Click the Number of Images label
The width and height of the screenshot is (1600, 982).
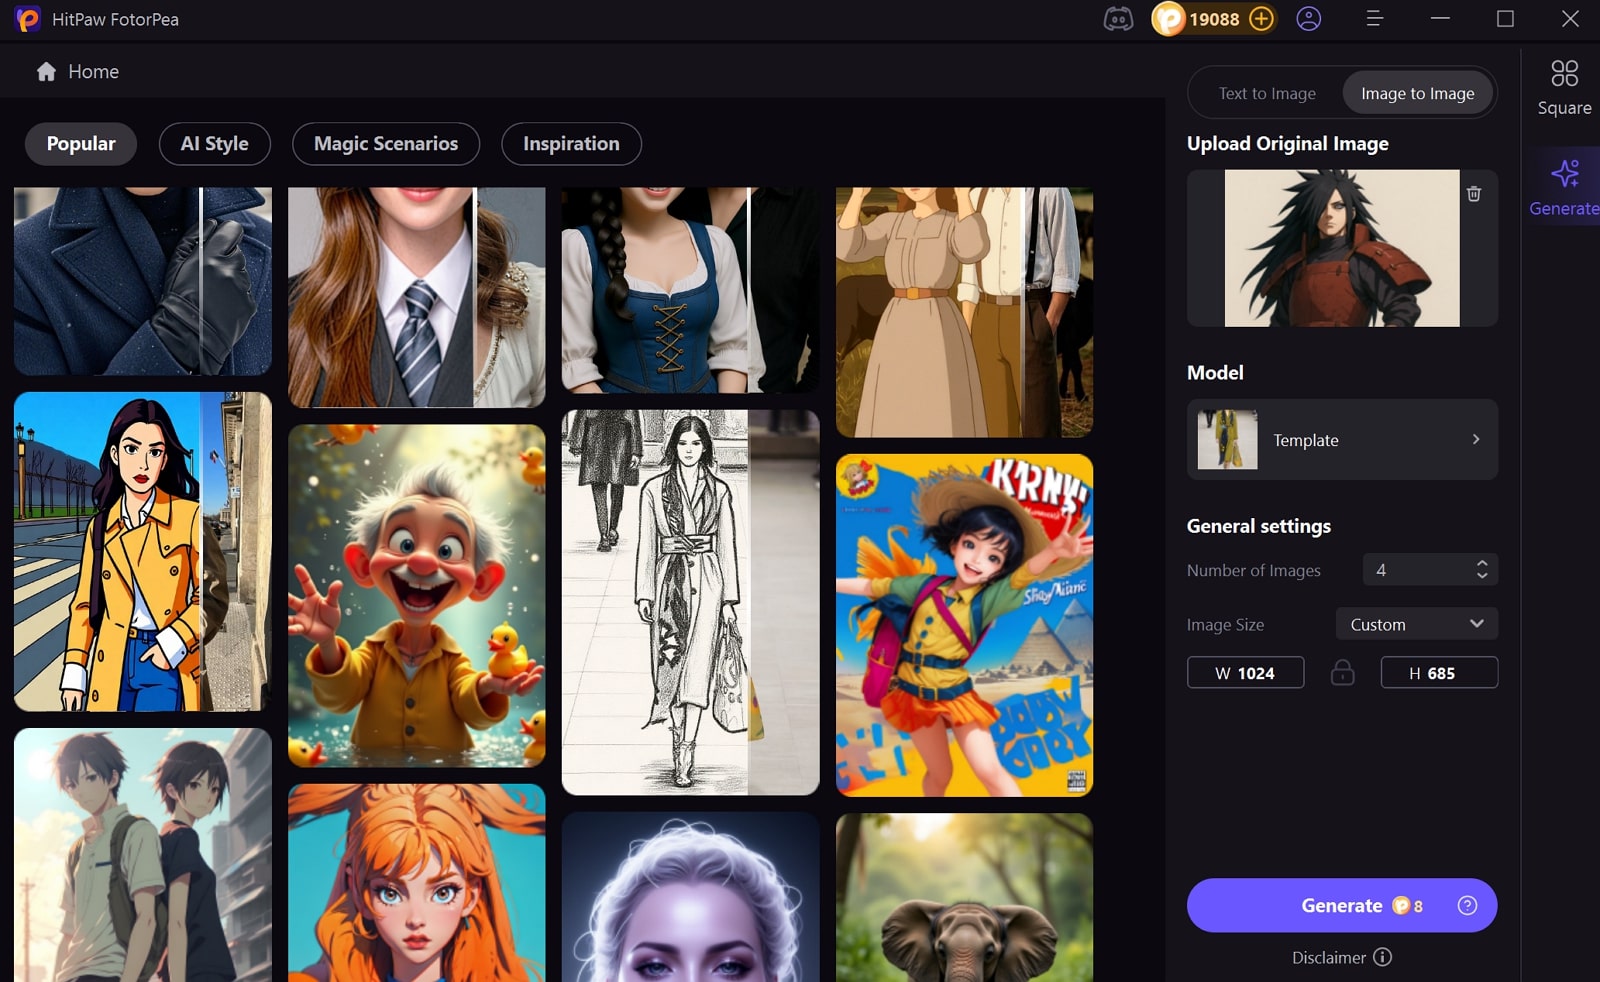[1253, 570]
